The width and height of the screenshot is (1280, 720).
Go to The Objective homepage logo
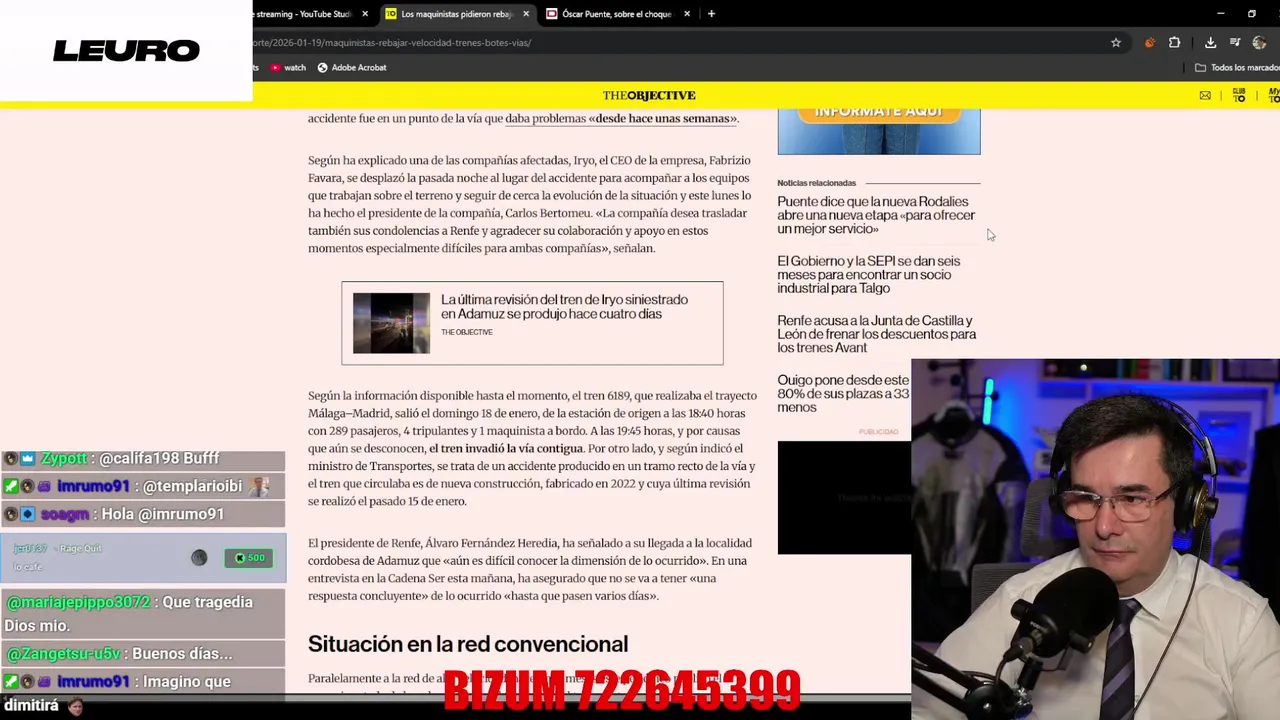pyautogui.click(x=649, y=95)
